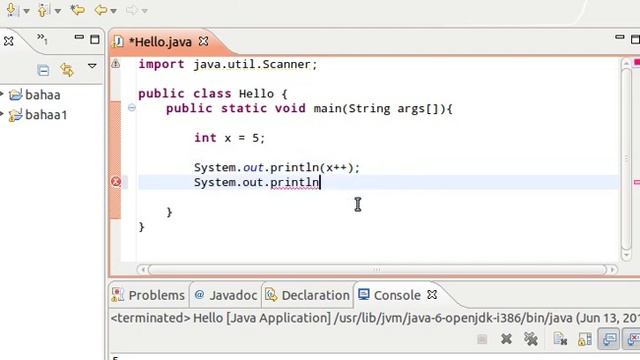Screen dimensions: 640x360
Task: Select the Console tab
Action: (x=389, y=295)
